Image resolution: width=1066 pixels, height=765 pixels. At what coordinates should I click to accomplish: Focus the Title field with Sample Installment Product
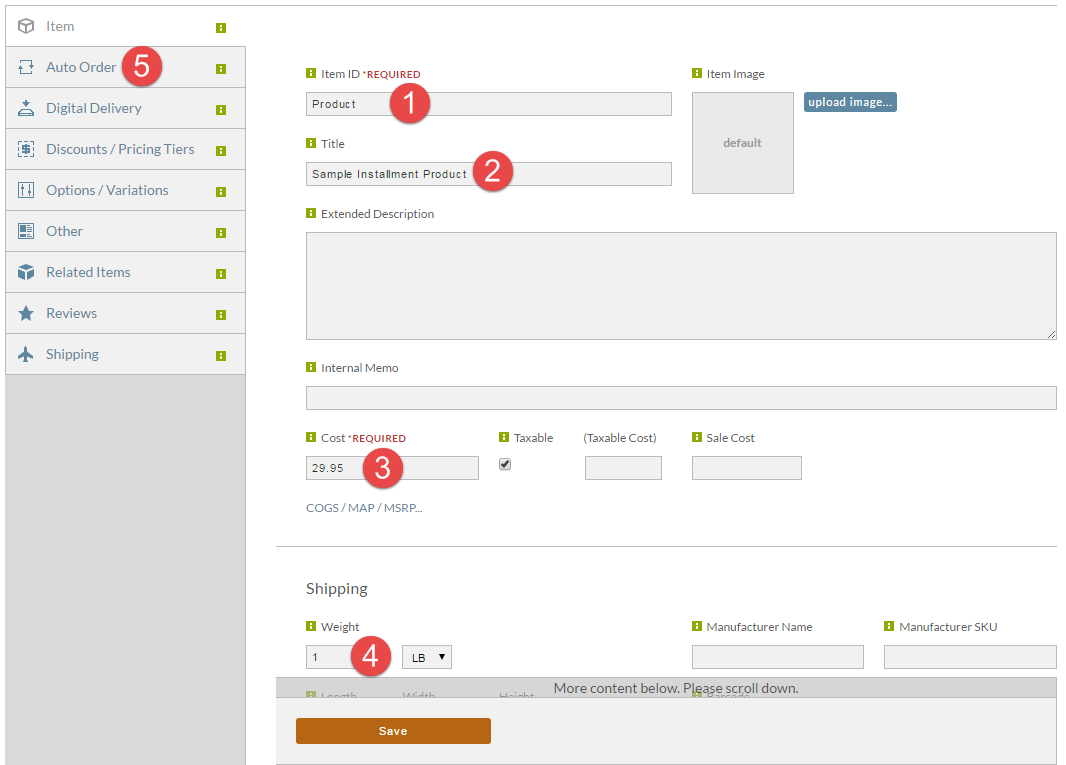coord(488,174)
